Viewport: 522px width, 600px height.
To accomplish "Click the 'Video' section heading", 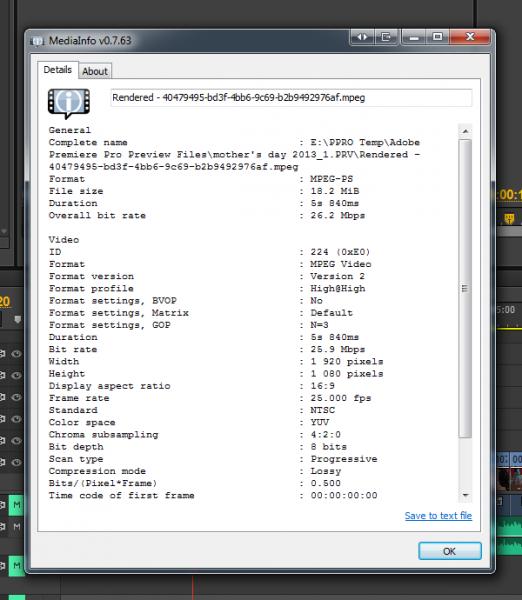I will pos(64,240).
